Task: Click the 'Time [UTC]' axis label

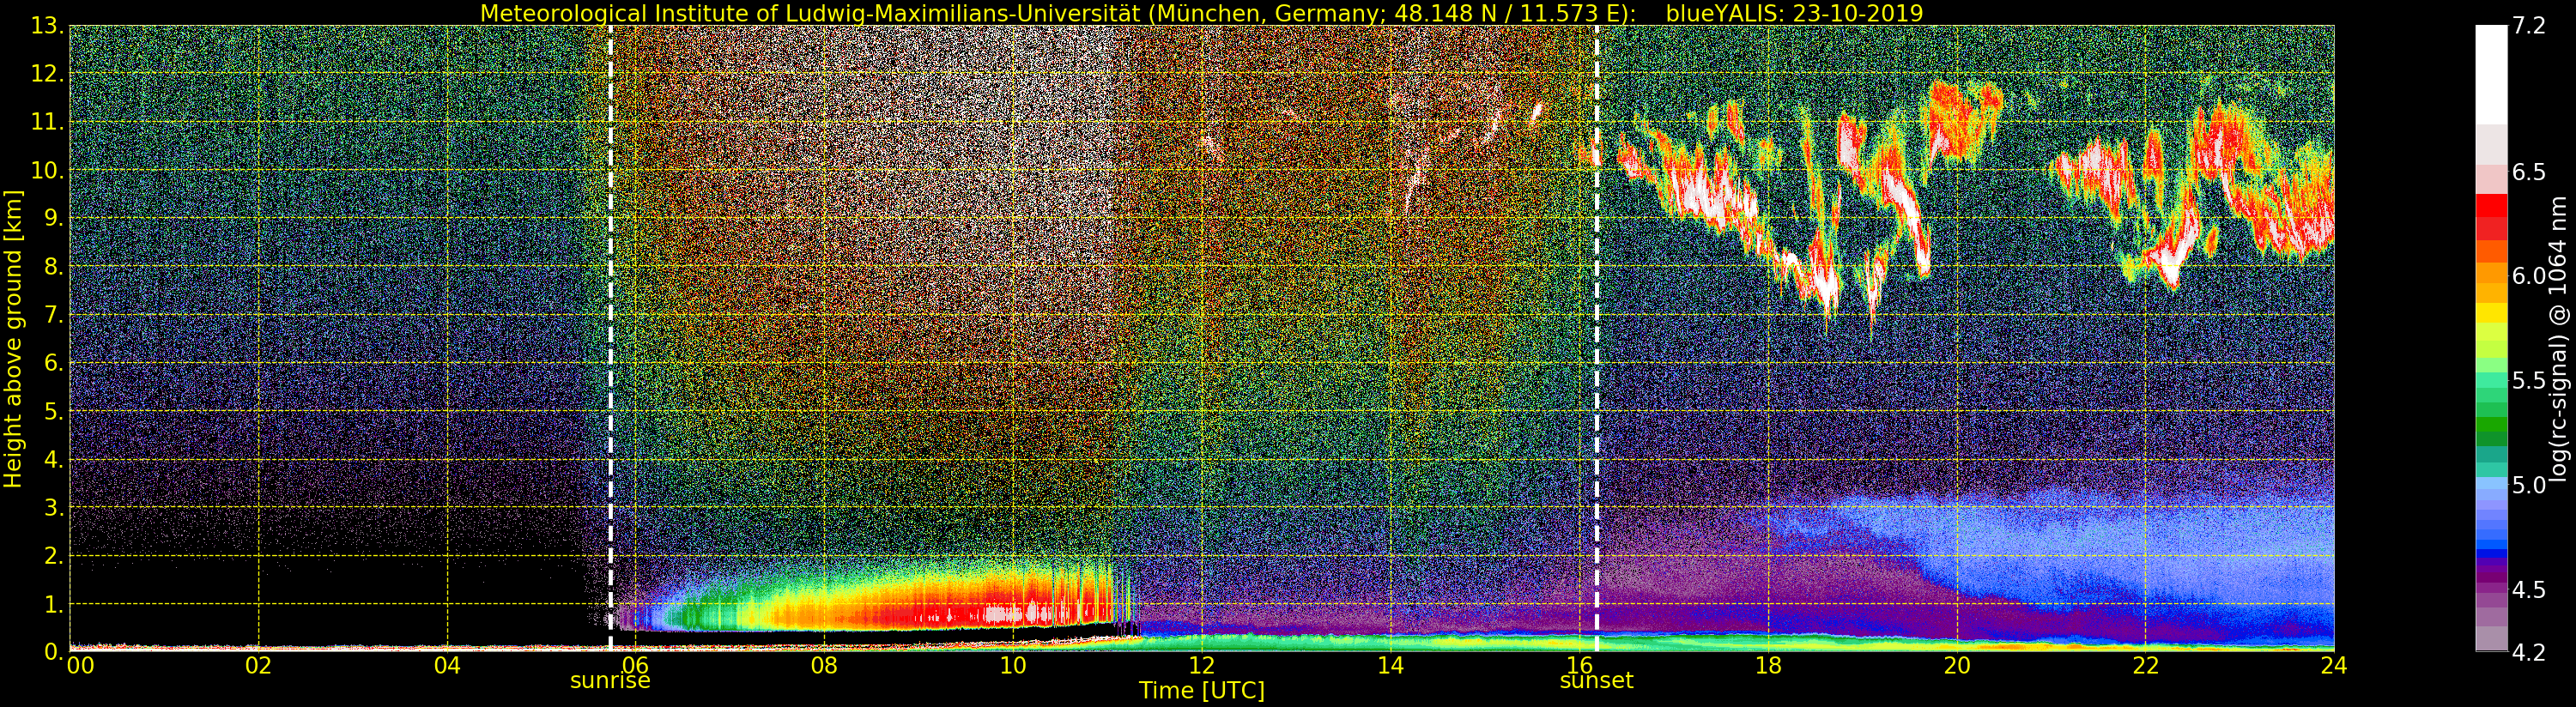Action: coord(1202,690)
